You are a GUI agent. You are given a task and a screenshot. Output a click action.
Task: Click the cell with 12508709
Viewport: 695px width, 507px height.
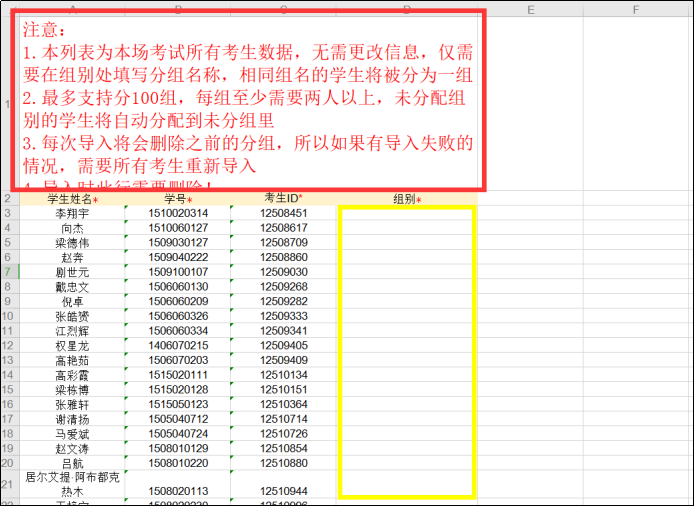tap(284, 242)
